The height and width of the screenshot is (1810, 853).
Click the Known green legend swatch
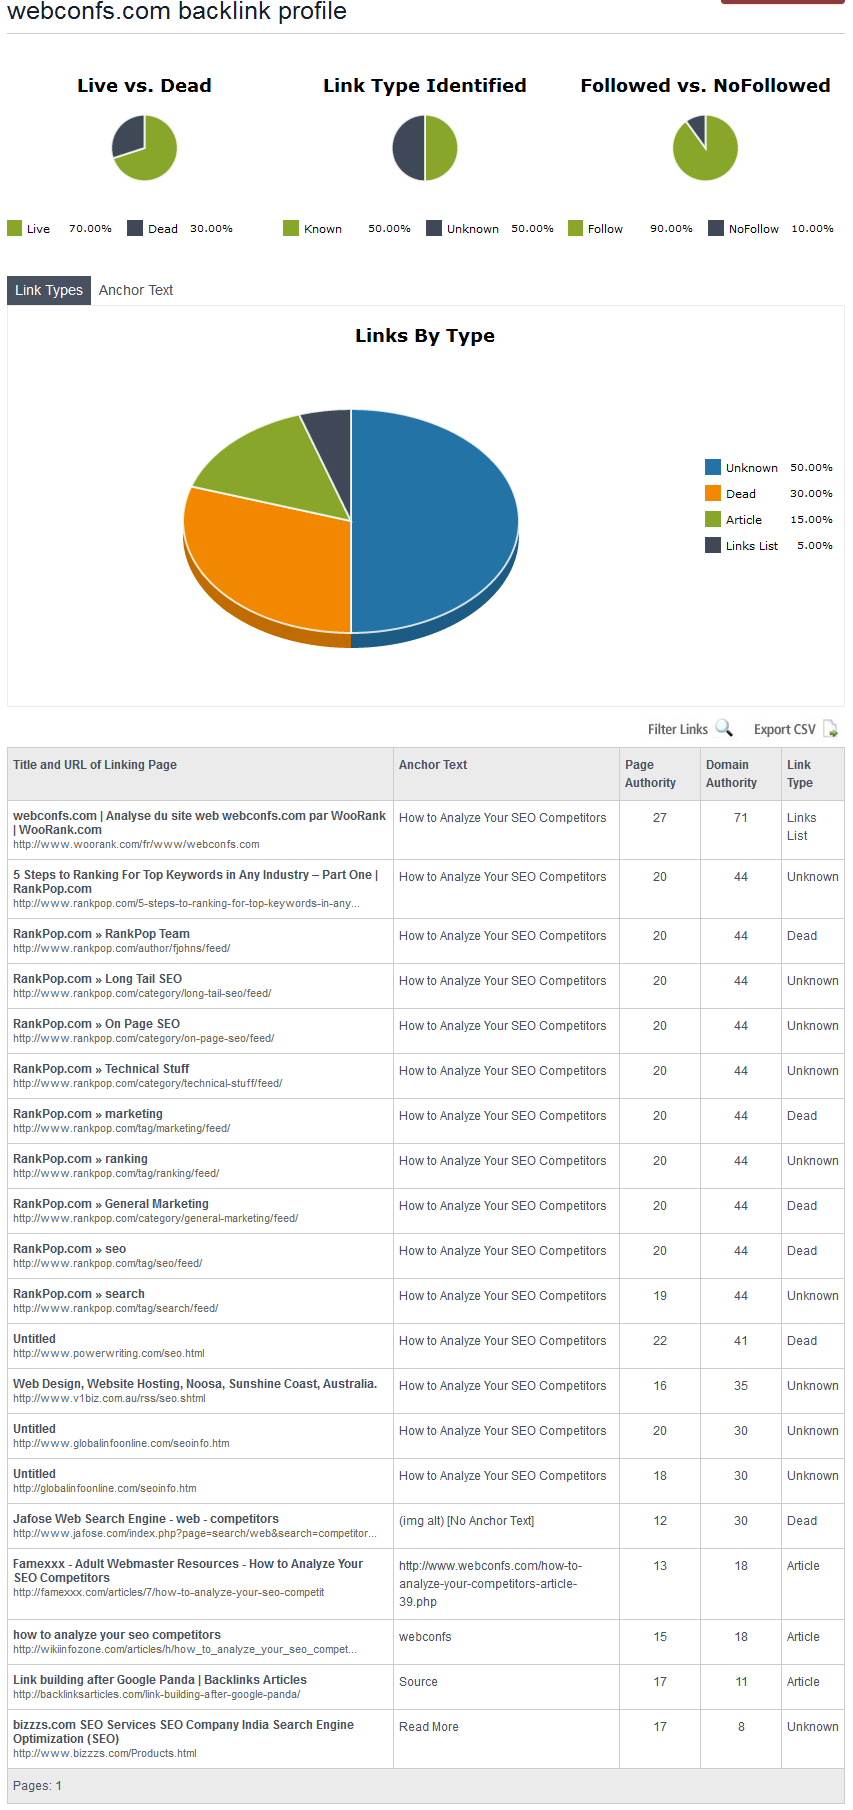click(x=291, y=228)
